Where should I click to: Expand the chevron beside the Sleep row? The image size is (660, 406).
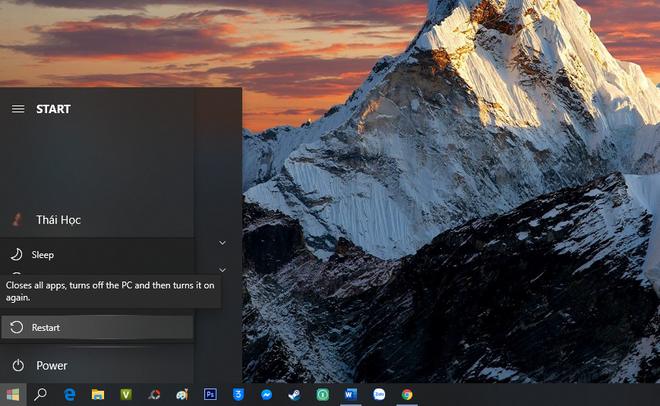point(223,243)
